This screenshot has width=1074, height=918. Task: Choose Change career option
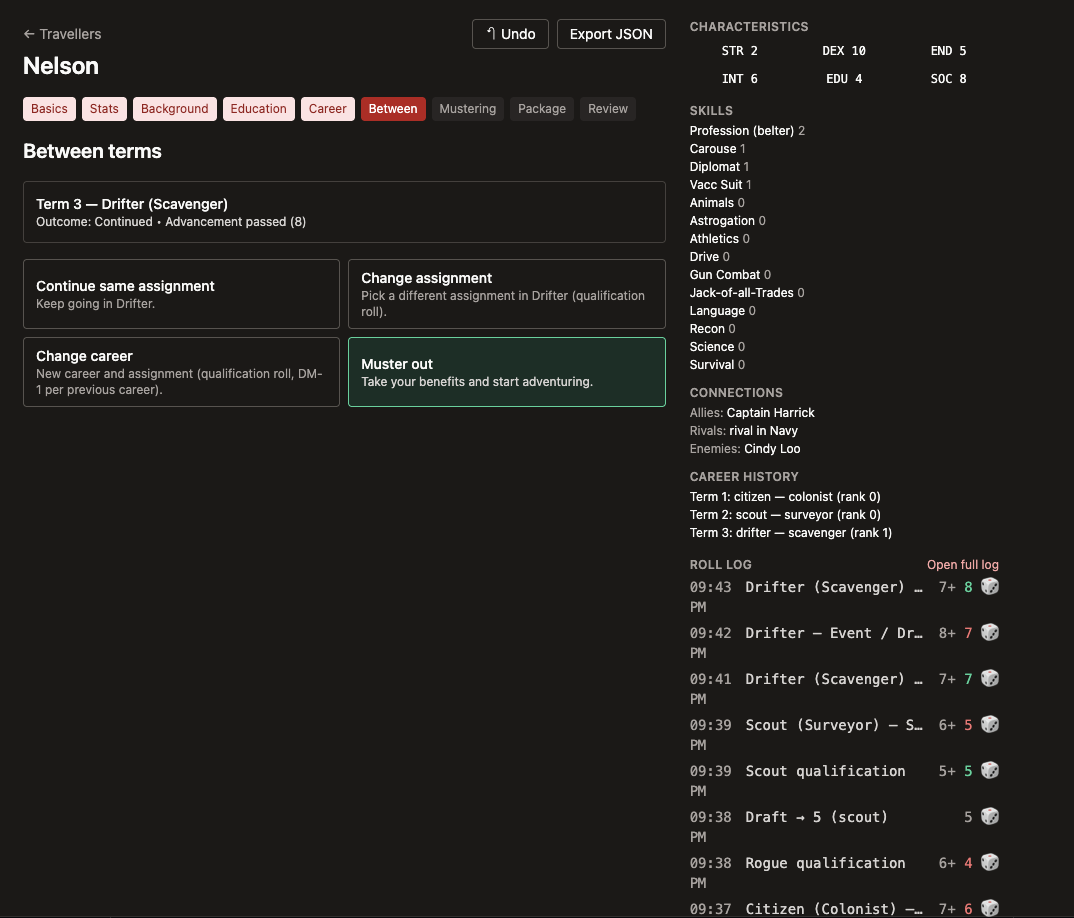[182, 372]
